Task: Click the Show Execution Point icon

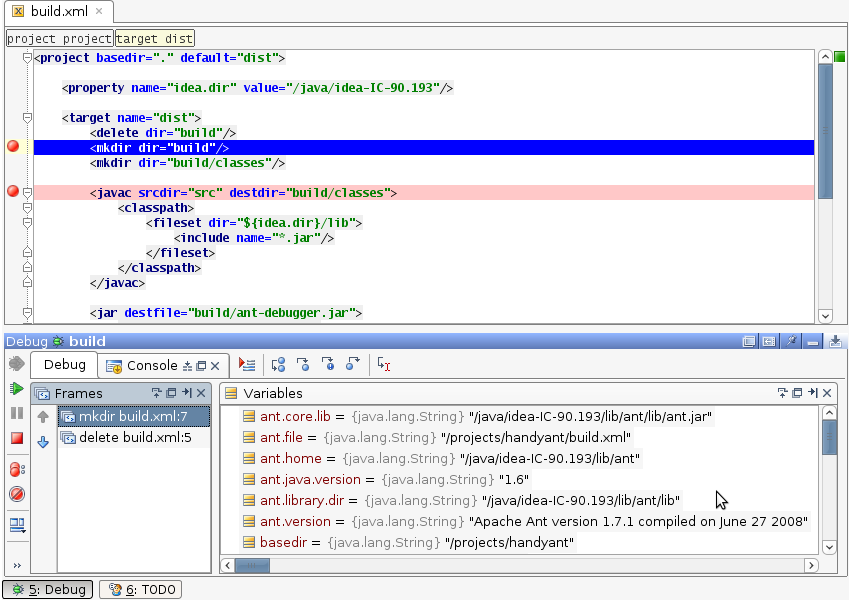Action: click(x=247, y=366)
